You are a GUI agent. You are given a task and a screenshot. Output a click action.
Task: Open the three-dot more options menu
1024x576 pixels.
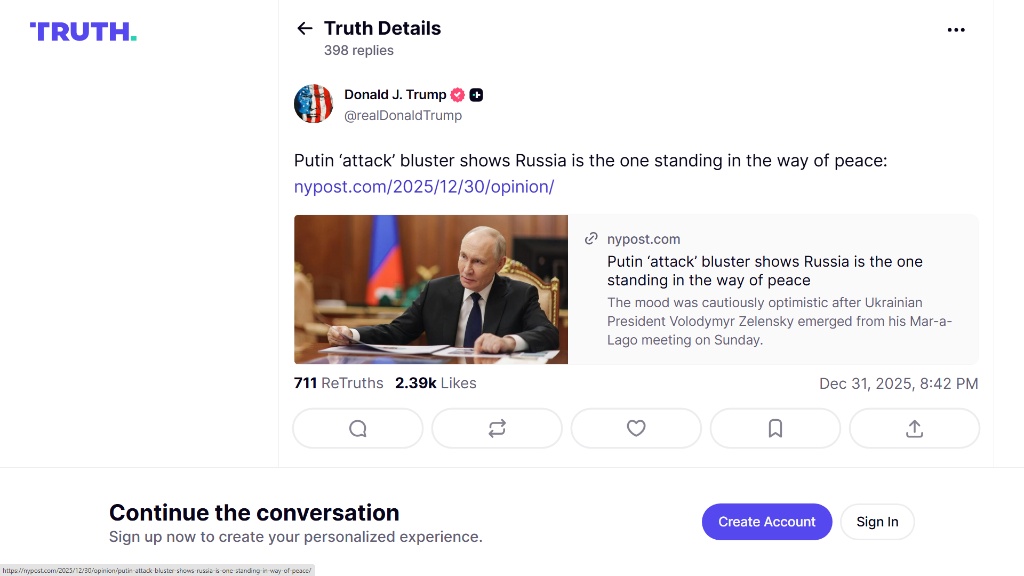click(956, 30)
